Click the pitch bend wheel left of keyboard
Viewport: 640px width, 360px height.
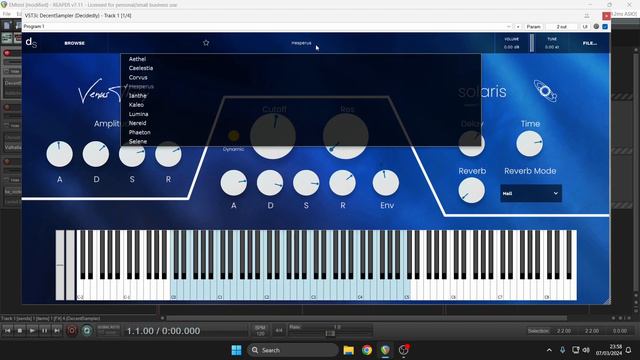click(x=60, y=265)
